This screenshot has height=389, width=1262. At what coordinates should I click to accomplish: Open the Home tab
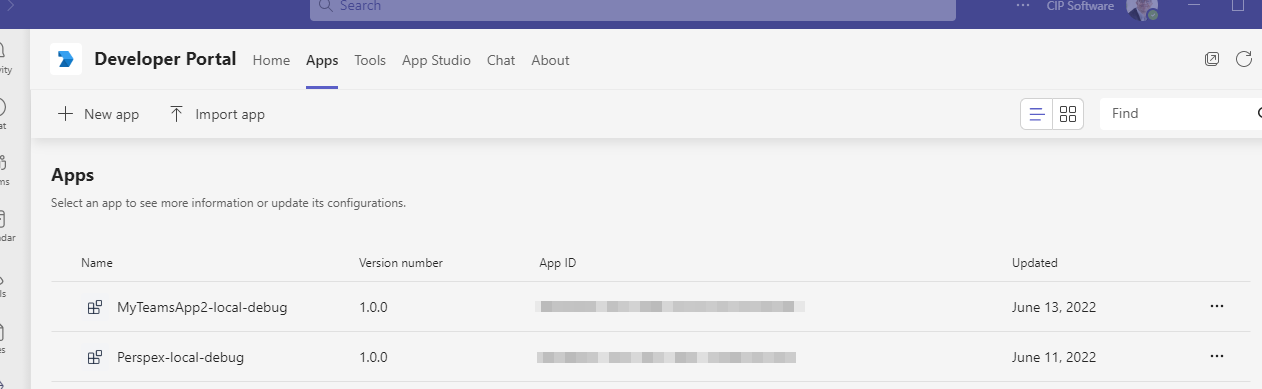[x=271, y=60]
